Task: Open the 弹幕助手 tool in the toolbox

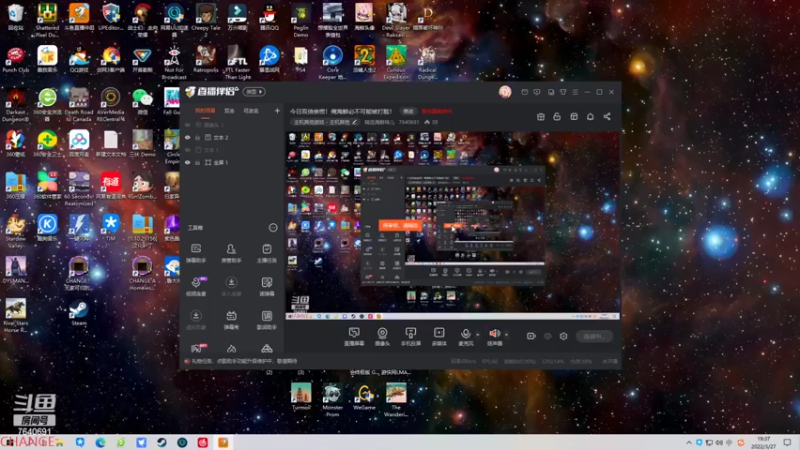Action: pyautogui.click(x=196, y=253)
